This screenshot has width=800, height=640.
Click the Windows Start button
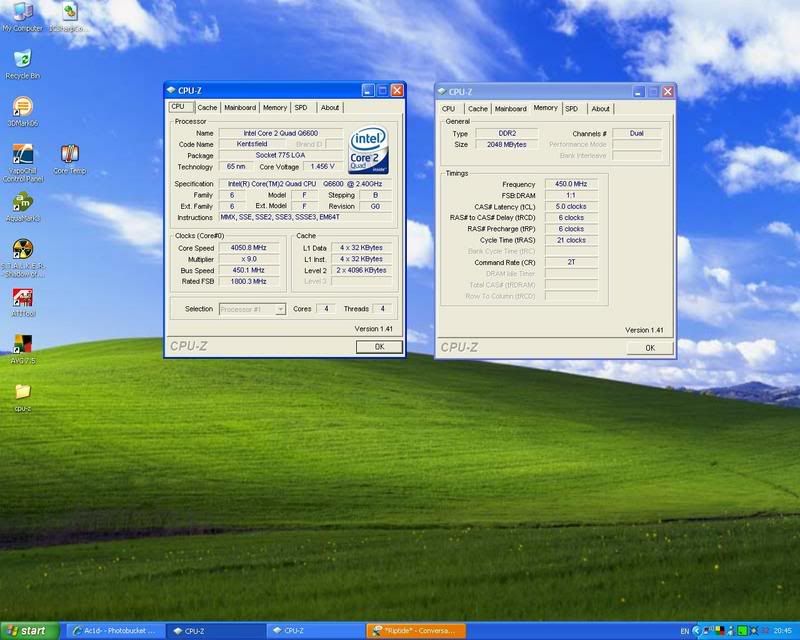30,631
